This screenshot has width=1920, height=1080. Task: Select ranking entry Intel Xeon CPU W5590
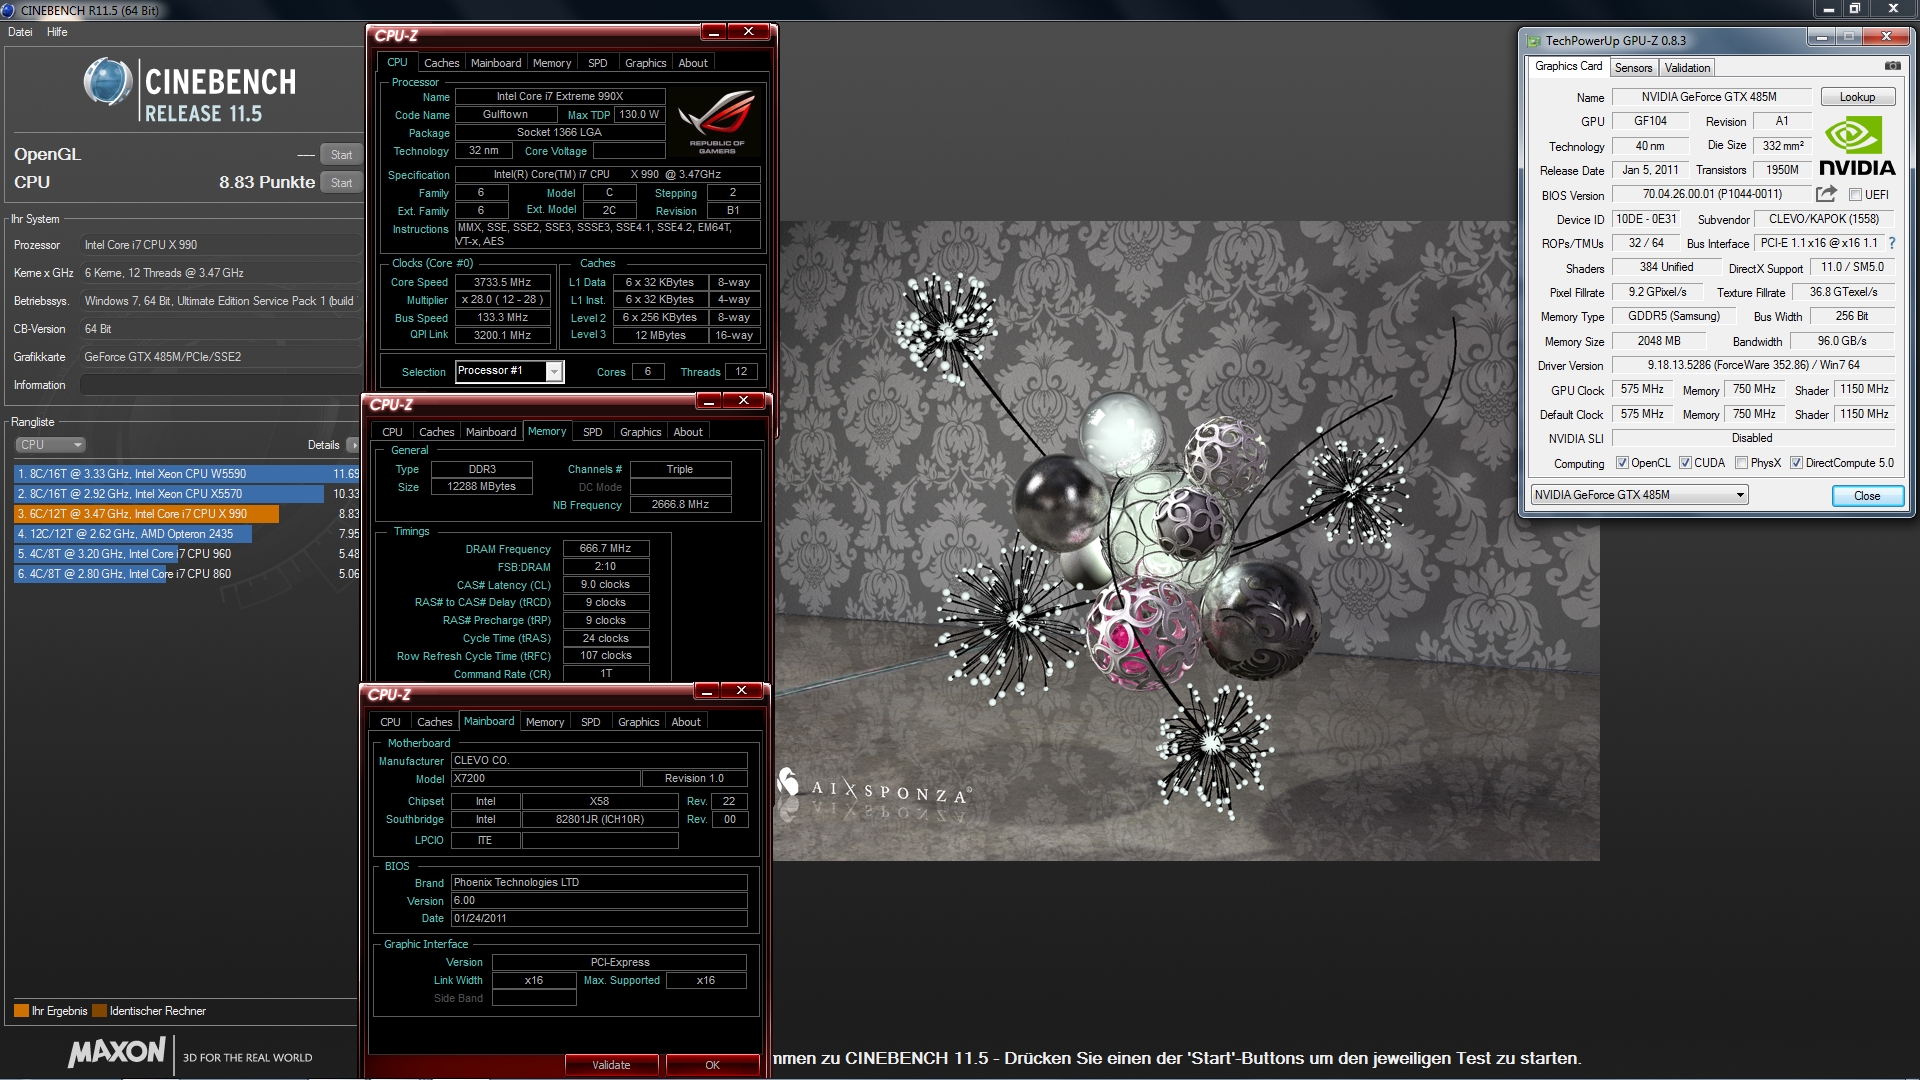[186, 474]
